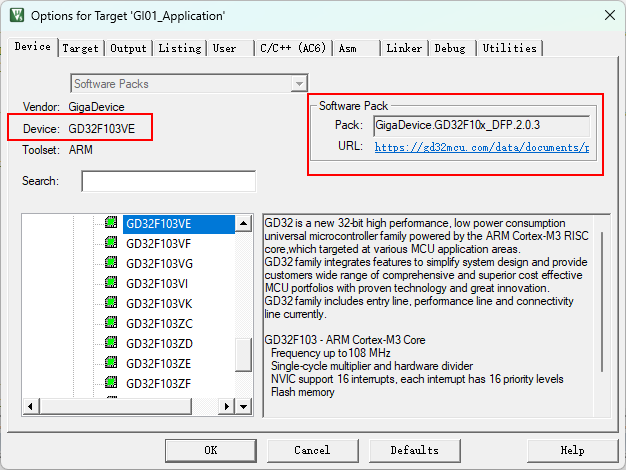The height and width of the screenshot is (470, 626).
Task: Select GD32F103VG in the device list
Action: click(x=159, y=264)
